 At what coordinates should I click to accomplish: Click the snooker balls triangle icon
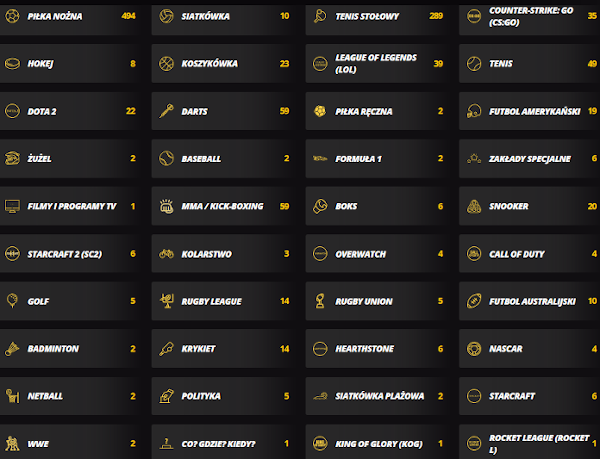pyautogui.click(x=474, y=207)
